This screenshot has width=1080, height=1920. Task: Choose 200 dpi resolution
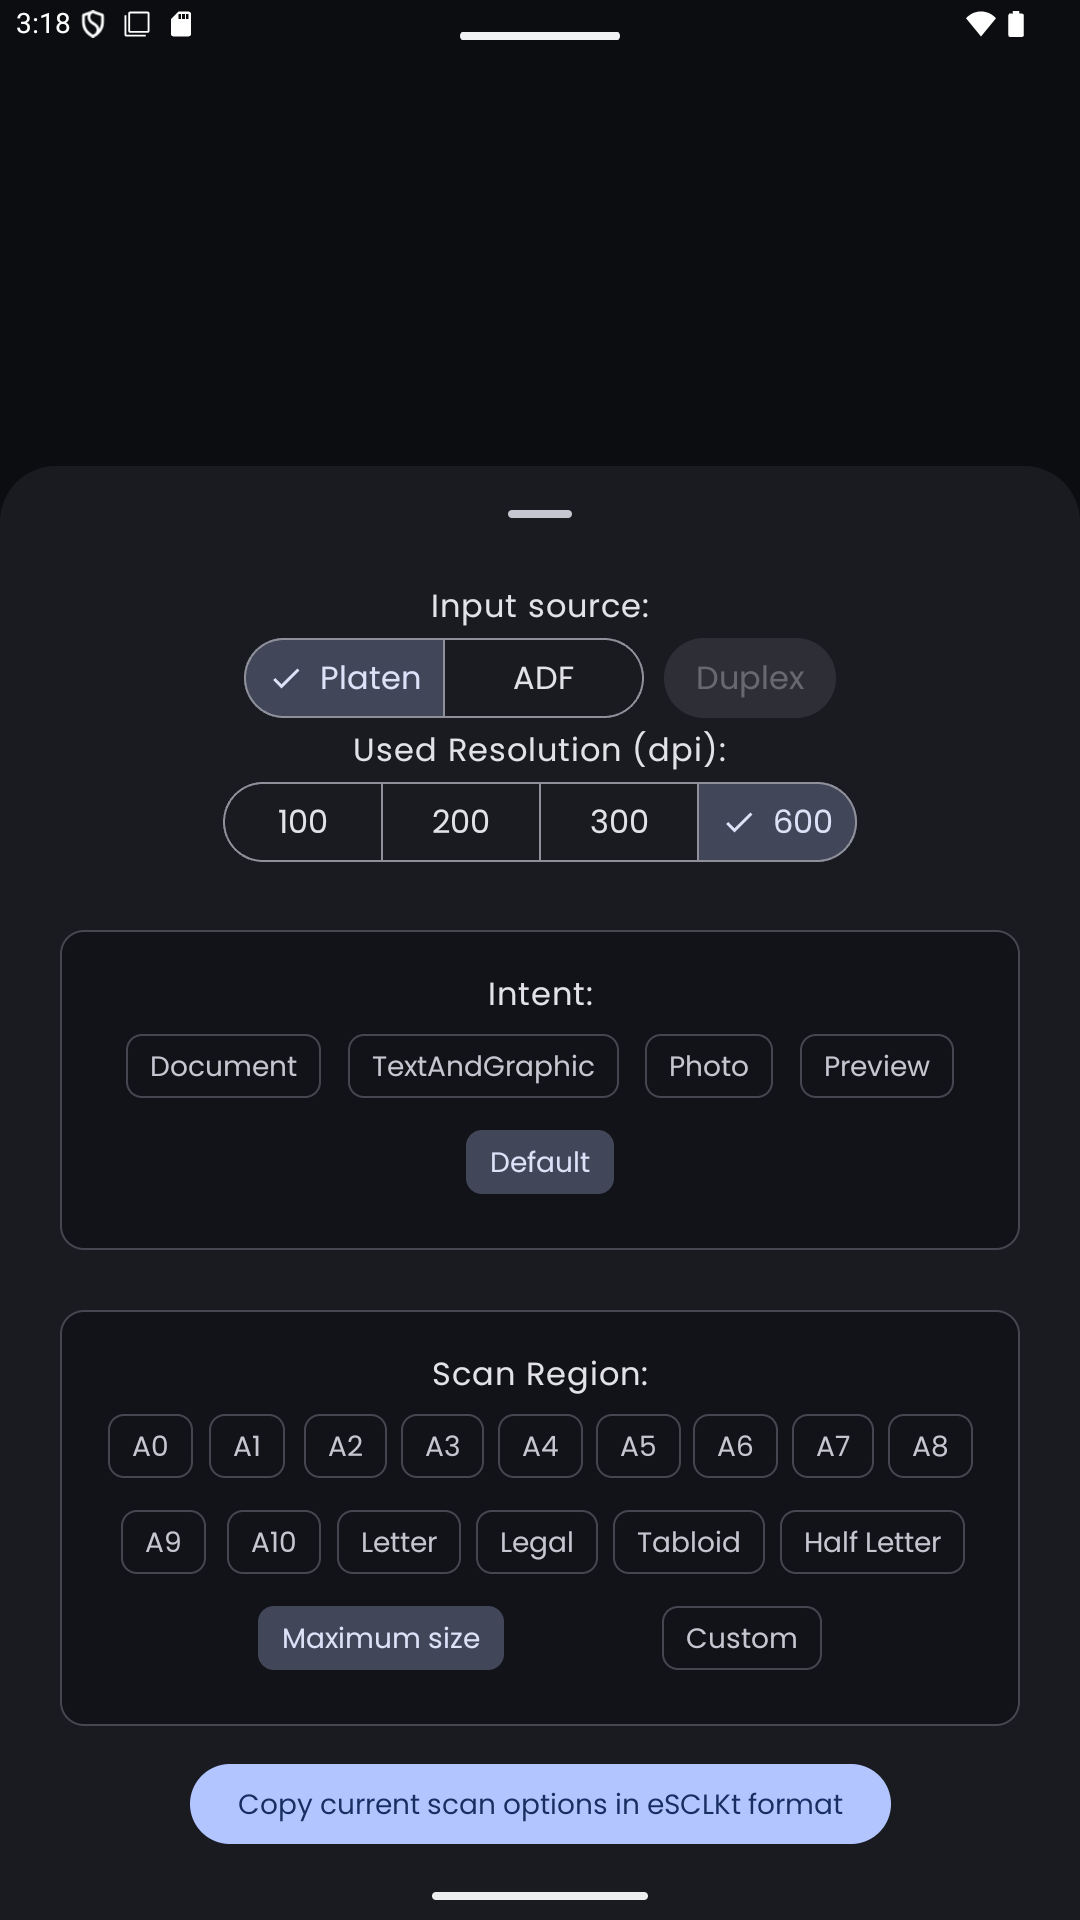click(460, 822)
